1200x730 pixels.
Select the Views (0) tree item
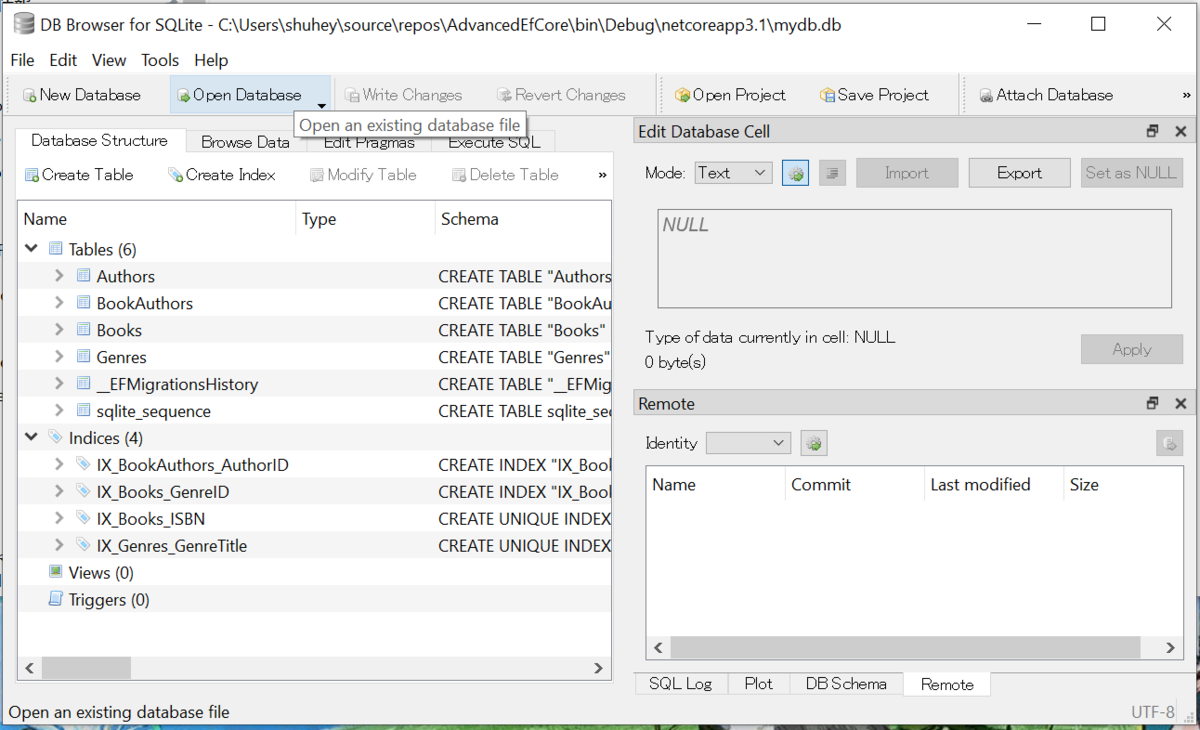pos(101,573)
